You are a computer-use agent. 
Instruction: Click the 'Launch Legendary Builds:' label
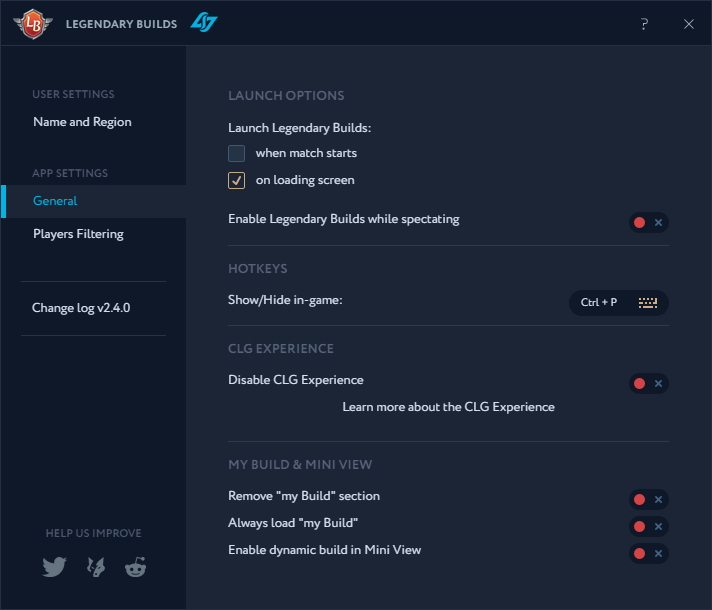coord(299,129)
